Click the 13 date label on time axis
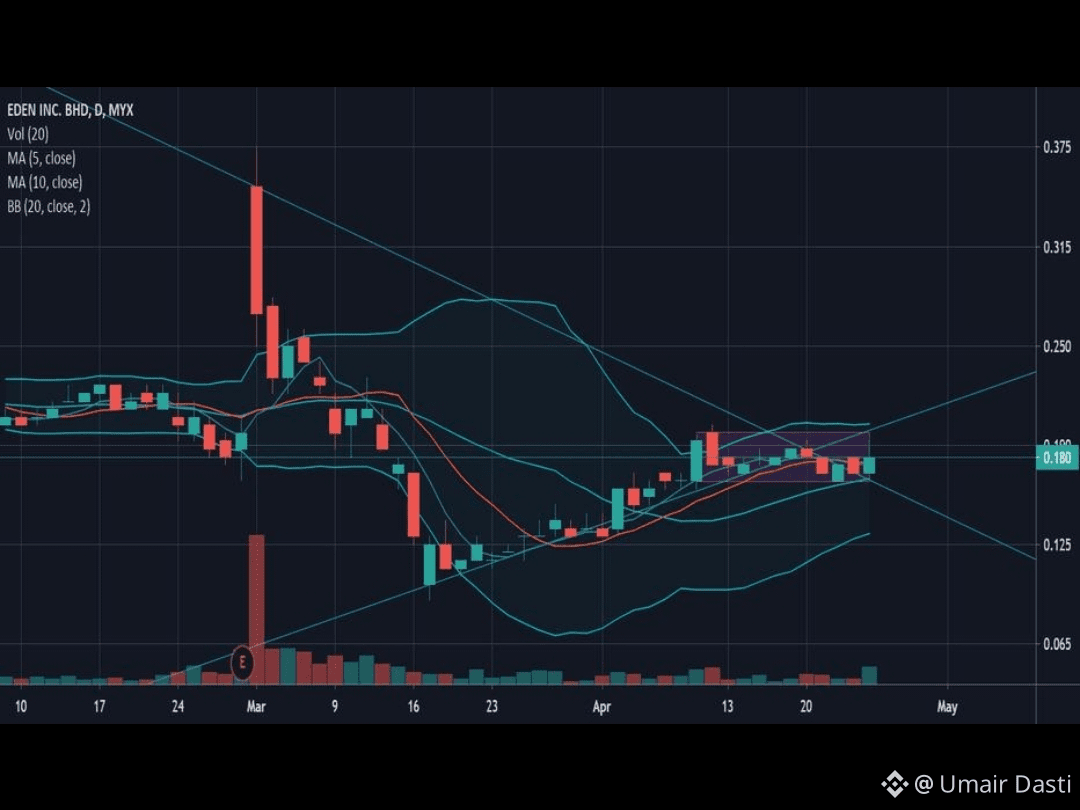The width and height of the screenshot is (1080, 810). pos(727,707)
